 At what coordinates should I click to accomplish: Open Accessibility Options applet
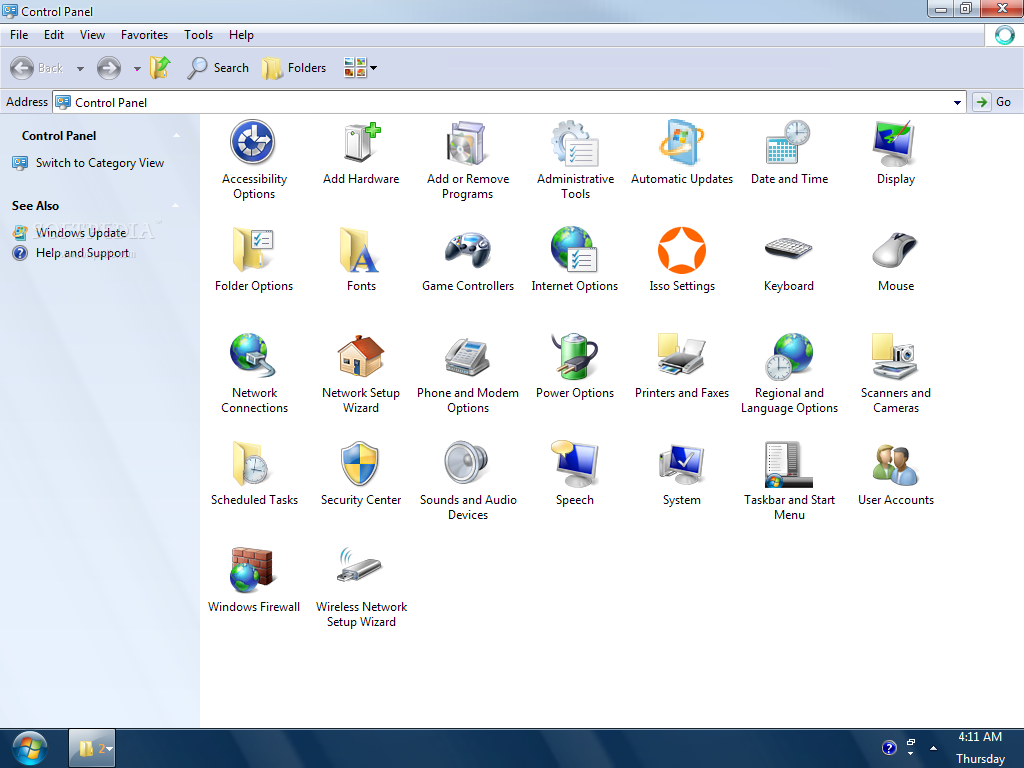[x=253, y=159]
